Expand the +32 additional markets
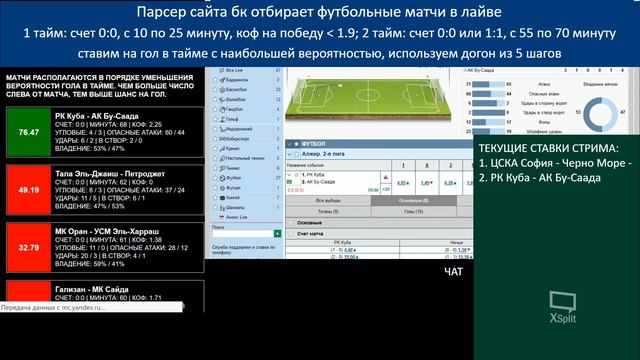This screenshot has height=360, width=640. (x=386, y=189)
